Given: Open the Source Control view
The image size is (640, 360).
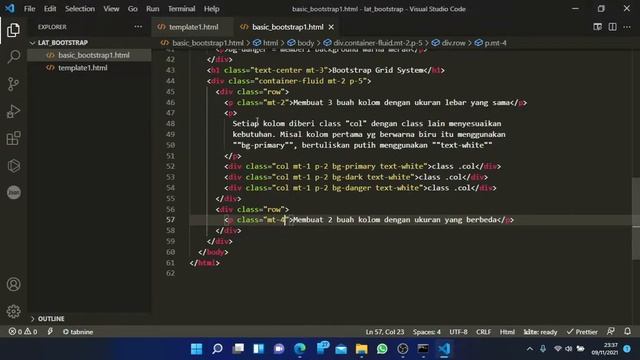Looking at the screenshot, I should (13, 84).
